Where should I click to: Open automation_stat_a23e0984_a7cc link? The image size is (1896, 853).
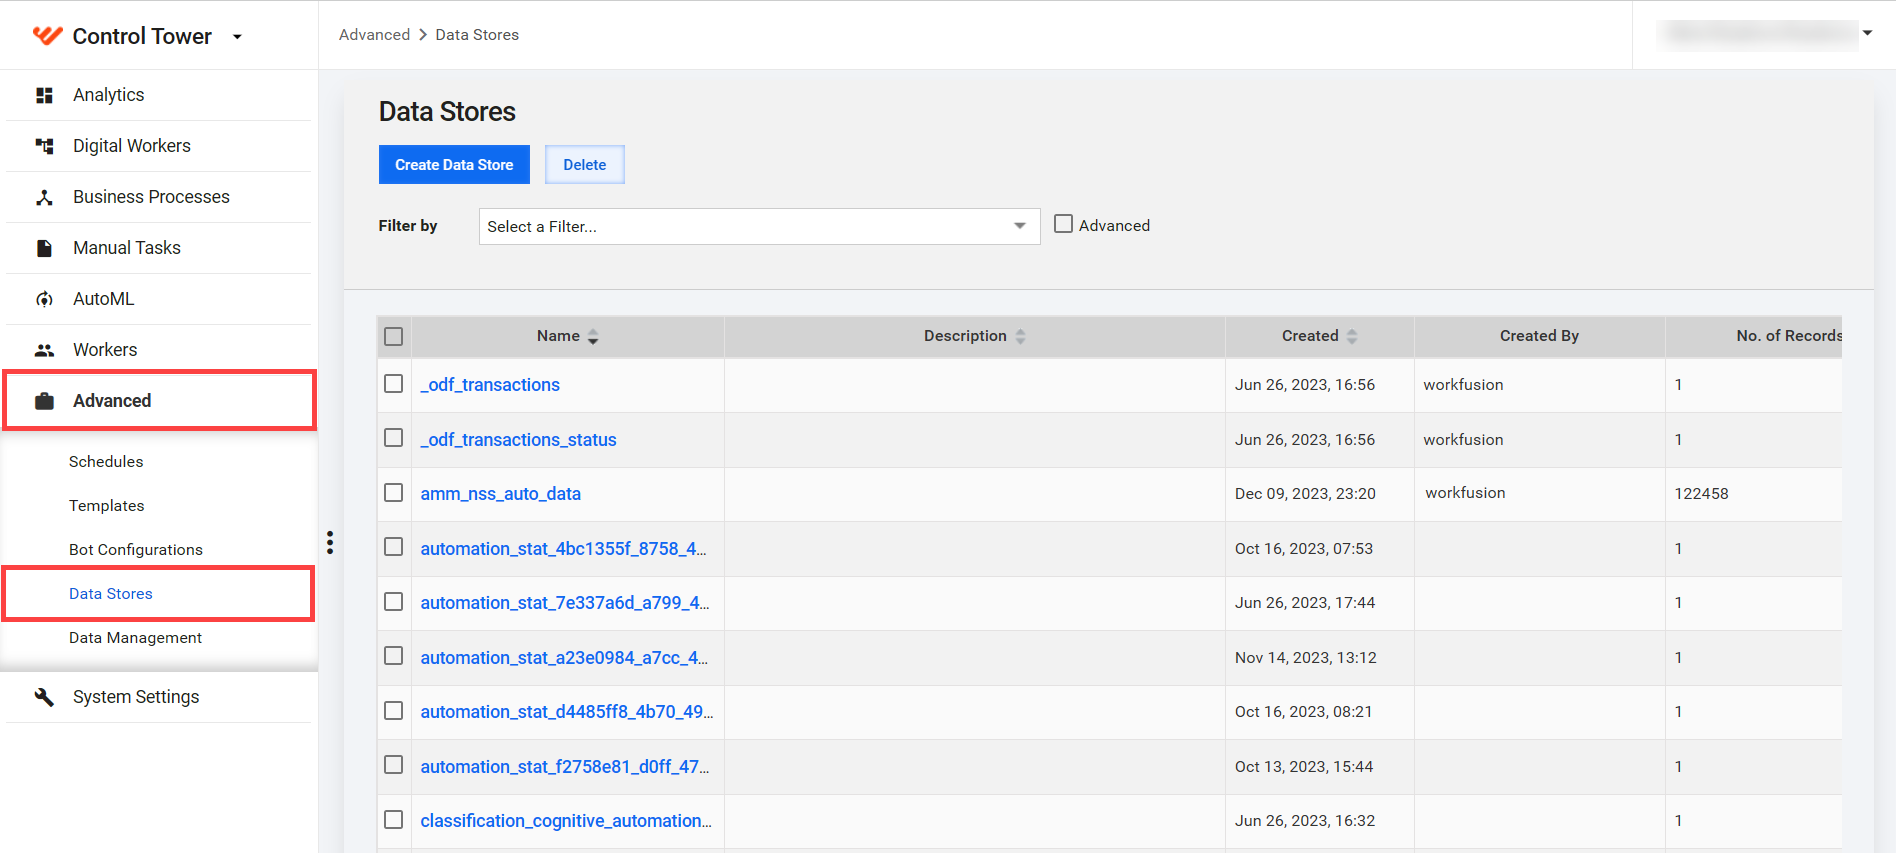(564, 658)
